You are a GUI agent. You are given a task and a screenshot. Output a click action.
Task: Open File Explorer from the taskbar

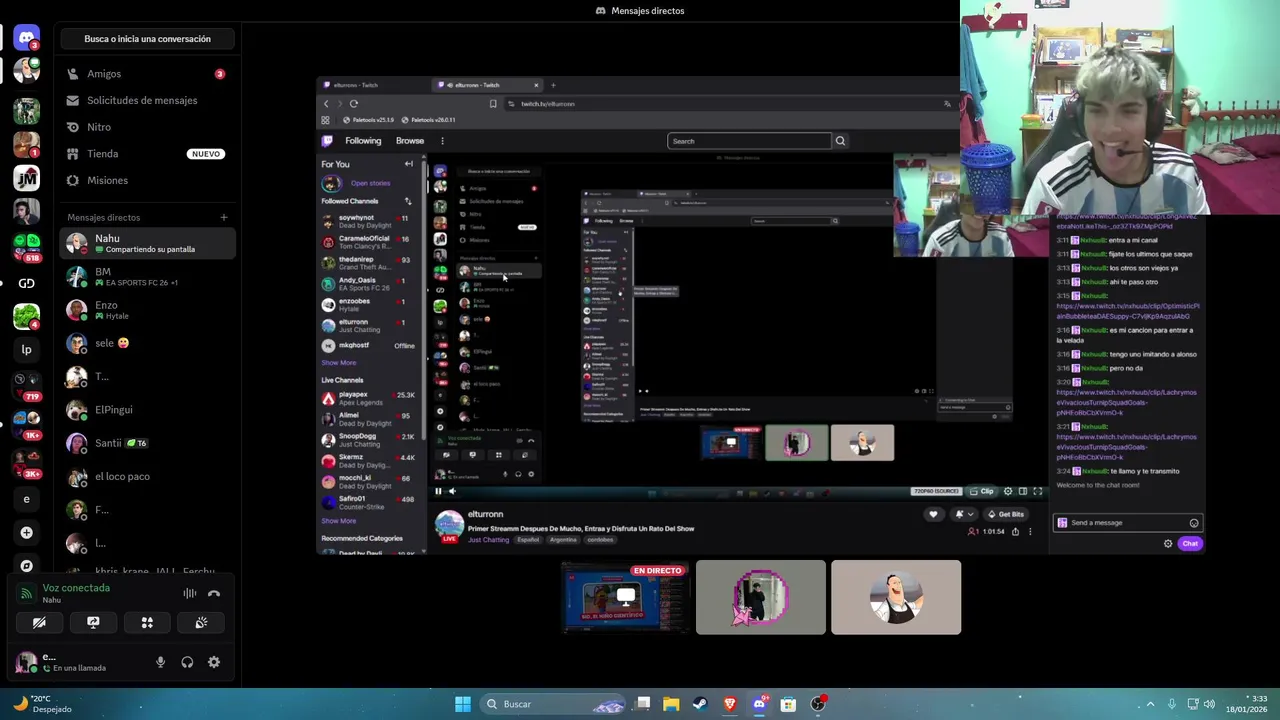click(671, 704)
